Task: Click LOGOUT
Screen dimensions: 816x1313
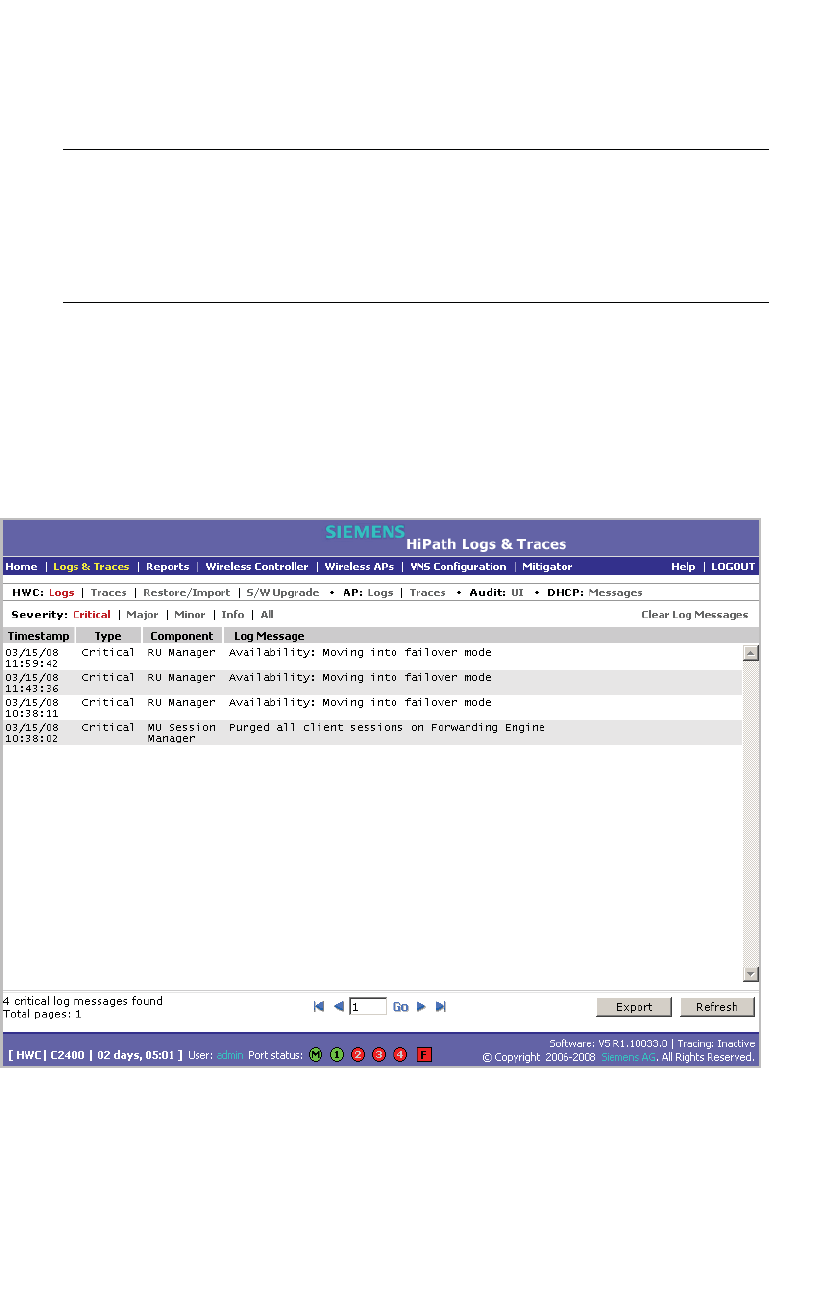Action: tap(733, 566)
